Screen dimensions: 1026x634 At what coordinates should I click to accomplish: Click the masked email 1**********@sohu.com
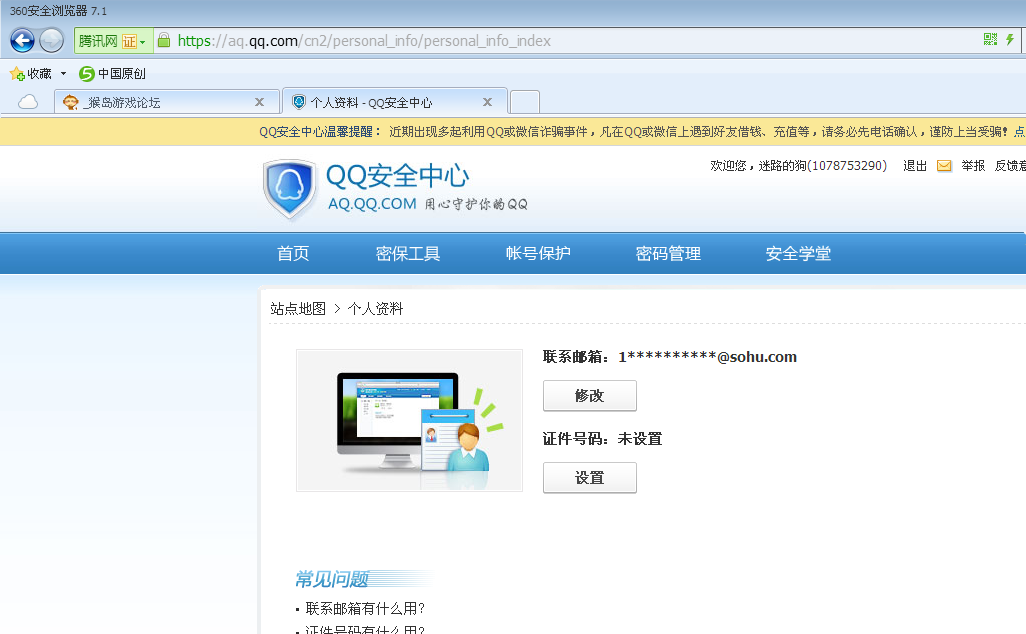(707, 357)
